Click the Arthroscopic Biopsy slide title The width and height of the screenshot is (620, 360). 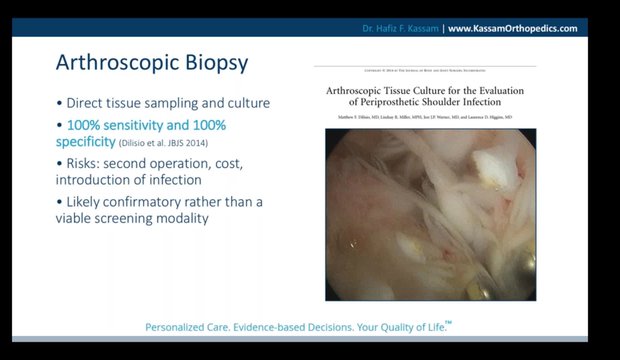152,63
